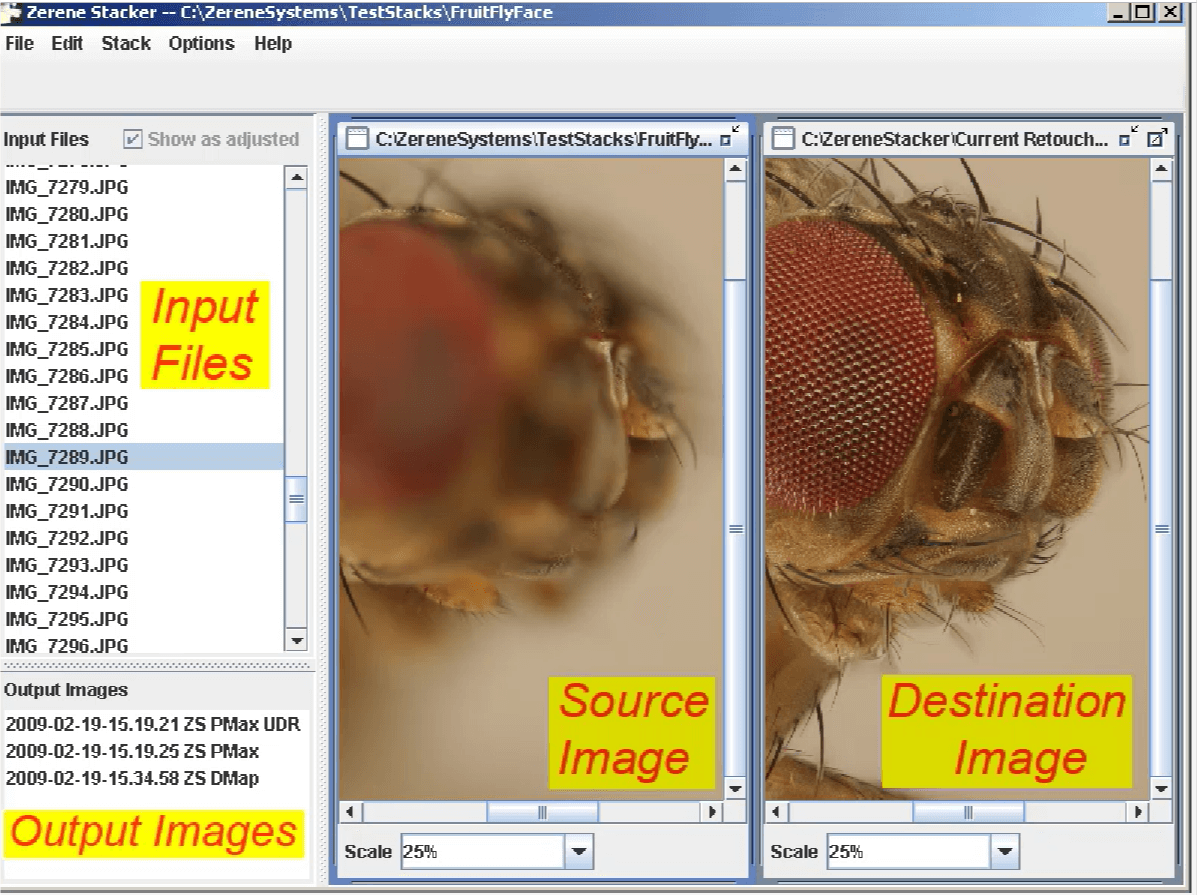This screenshot has height=895, width=1197.
Task: Open the Options menu
Action: pyautogui.click(x=202, y=44)
